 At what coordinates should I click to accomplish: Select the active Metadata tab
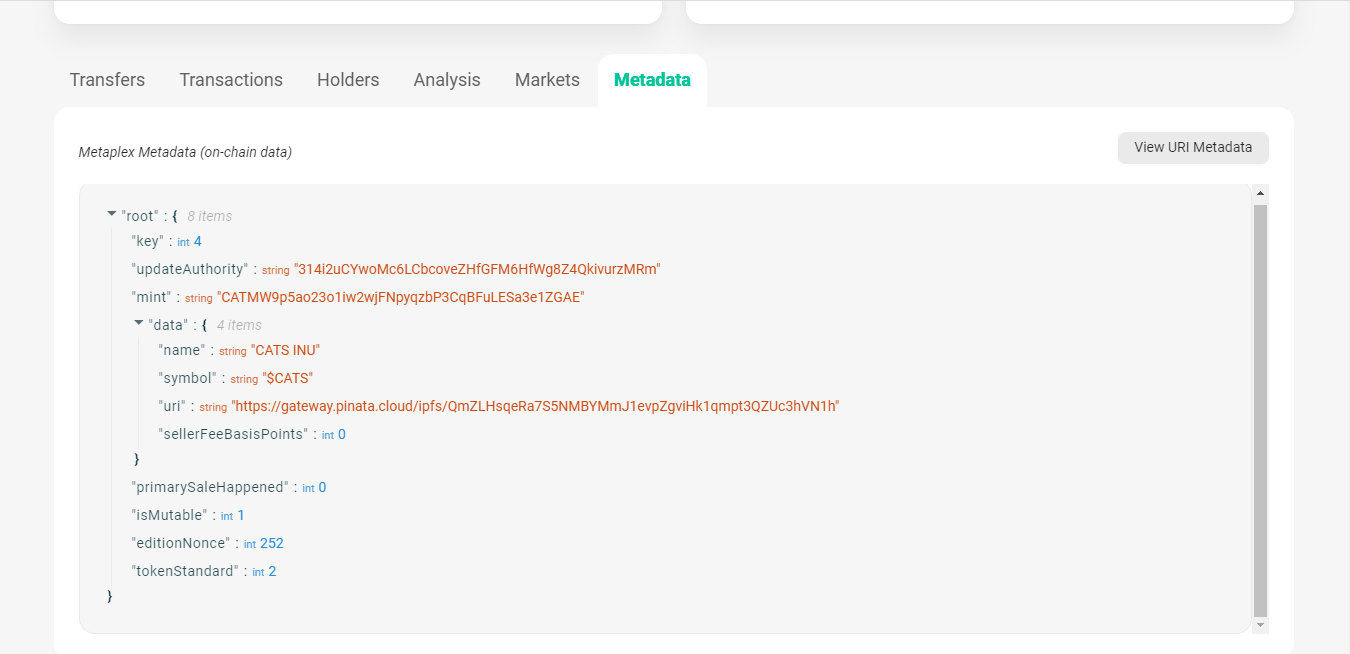[652, 79]
